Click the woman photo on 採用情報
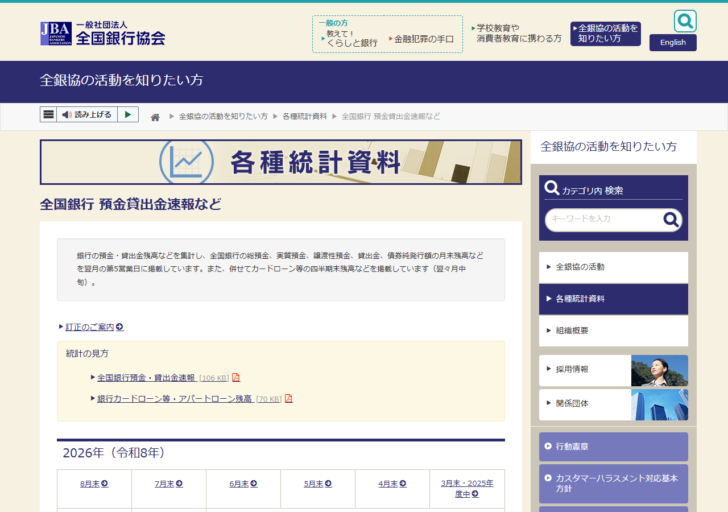This screenshot has width=728, height=512. [x=659, y=370]
